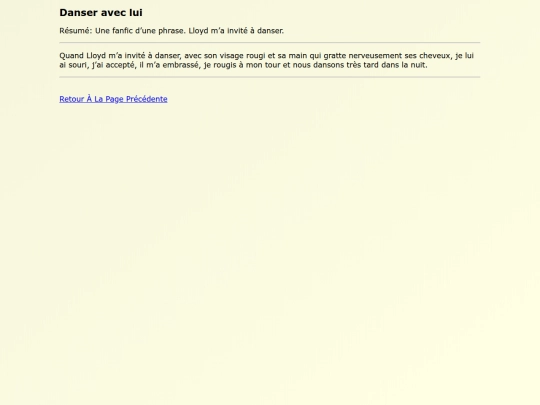This screenshot has width=540, height=405.
Task: Open the Retour À La Page Précédente link
Action: pos(113,99)
